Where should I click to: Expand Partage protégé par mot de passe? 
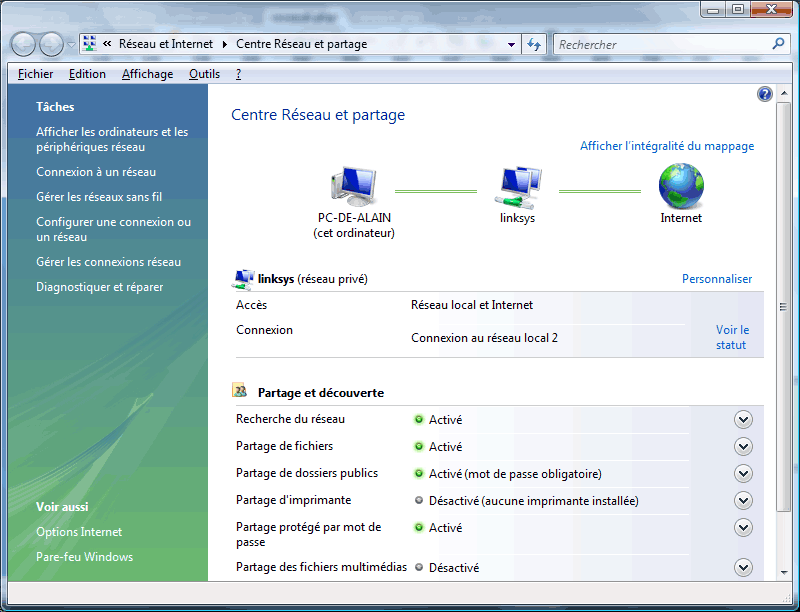[x=743, y=528]
